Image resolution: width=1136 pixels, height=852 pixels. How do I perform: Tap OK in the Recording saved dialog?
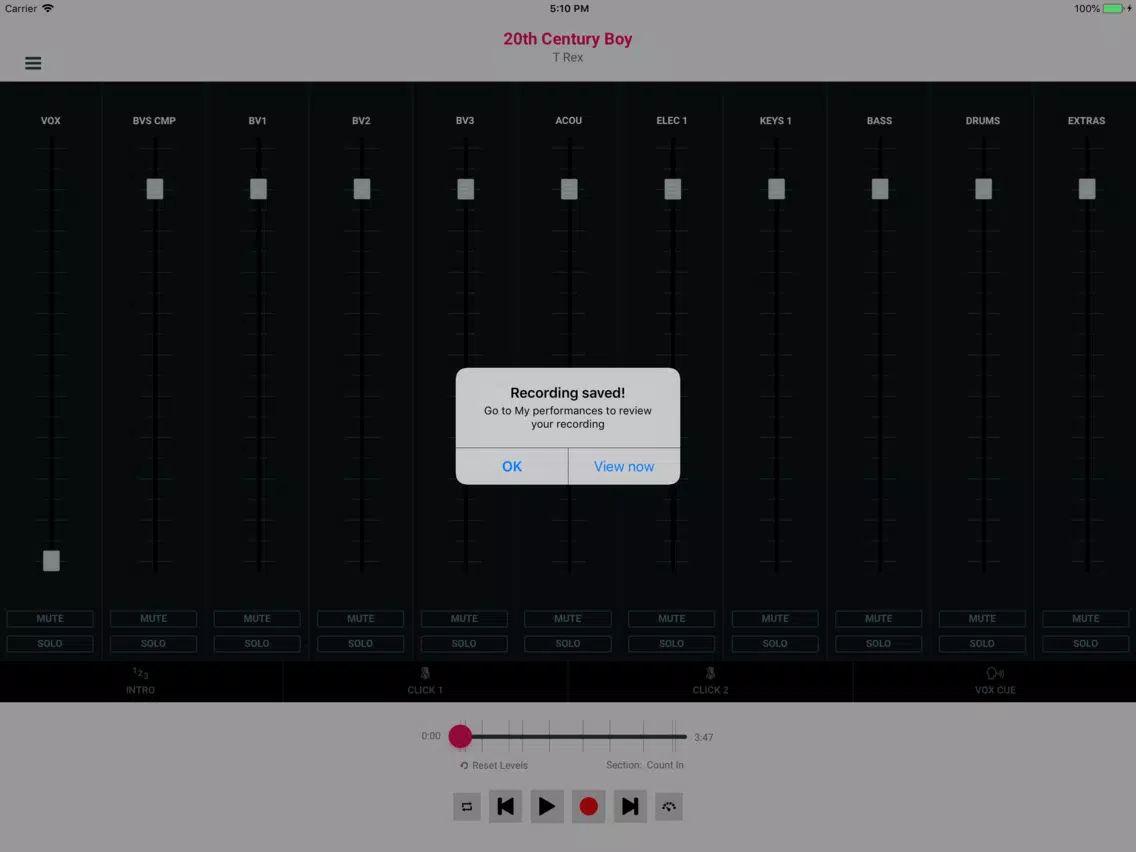[x=511, y=466]
